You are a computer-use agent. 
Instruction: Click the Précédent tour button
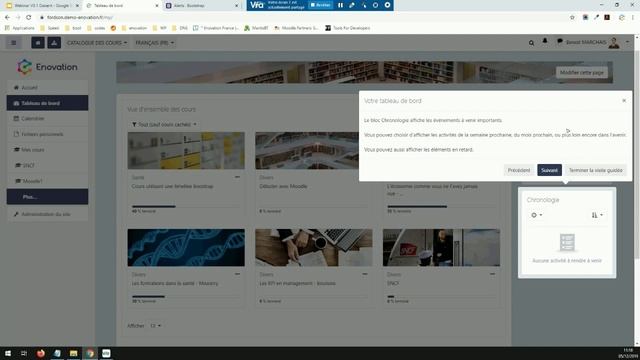(519, 170)
